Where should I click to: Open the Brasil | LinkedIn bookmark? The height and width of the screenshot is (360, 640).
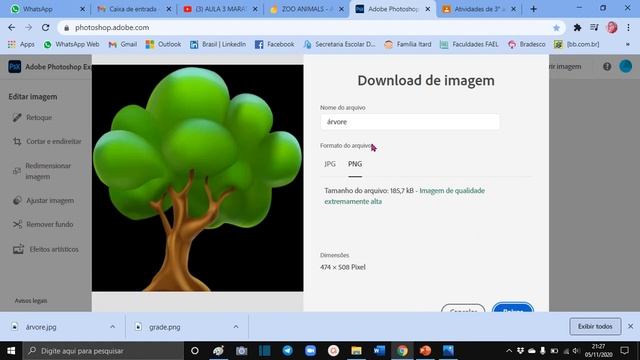pos(218,44)
